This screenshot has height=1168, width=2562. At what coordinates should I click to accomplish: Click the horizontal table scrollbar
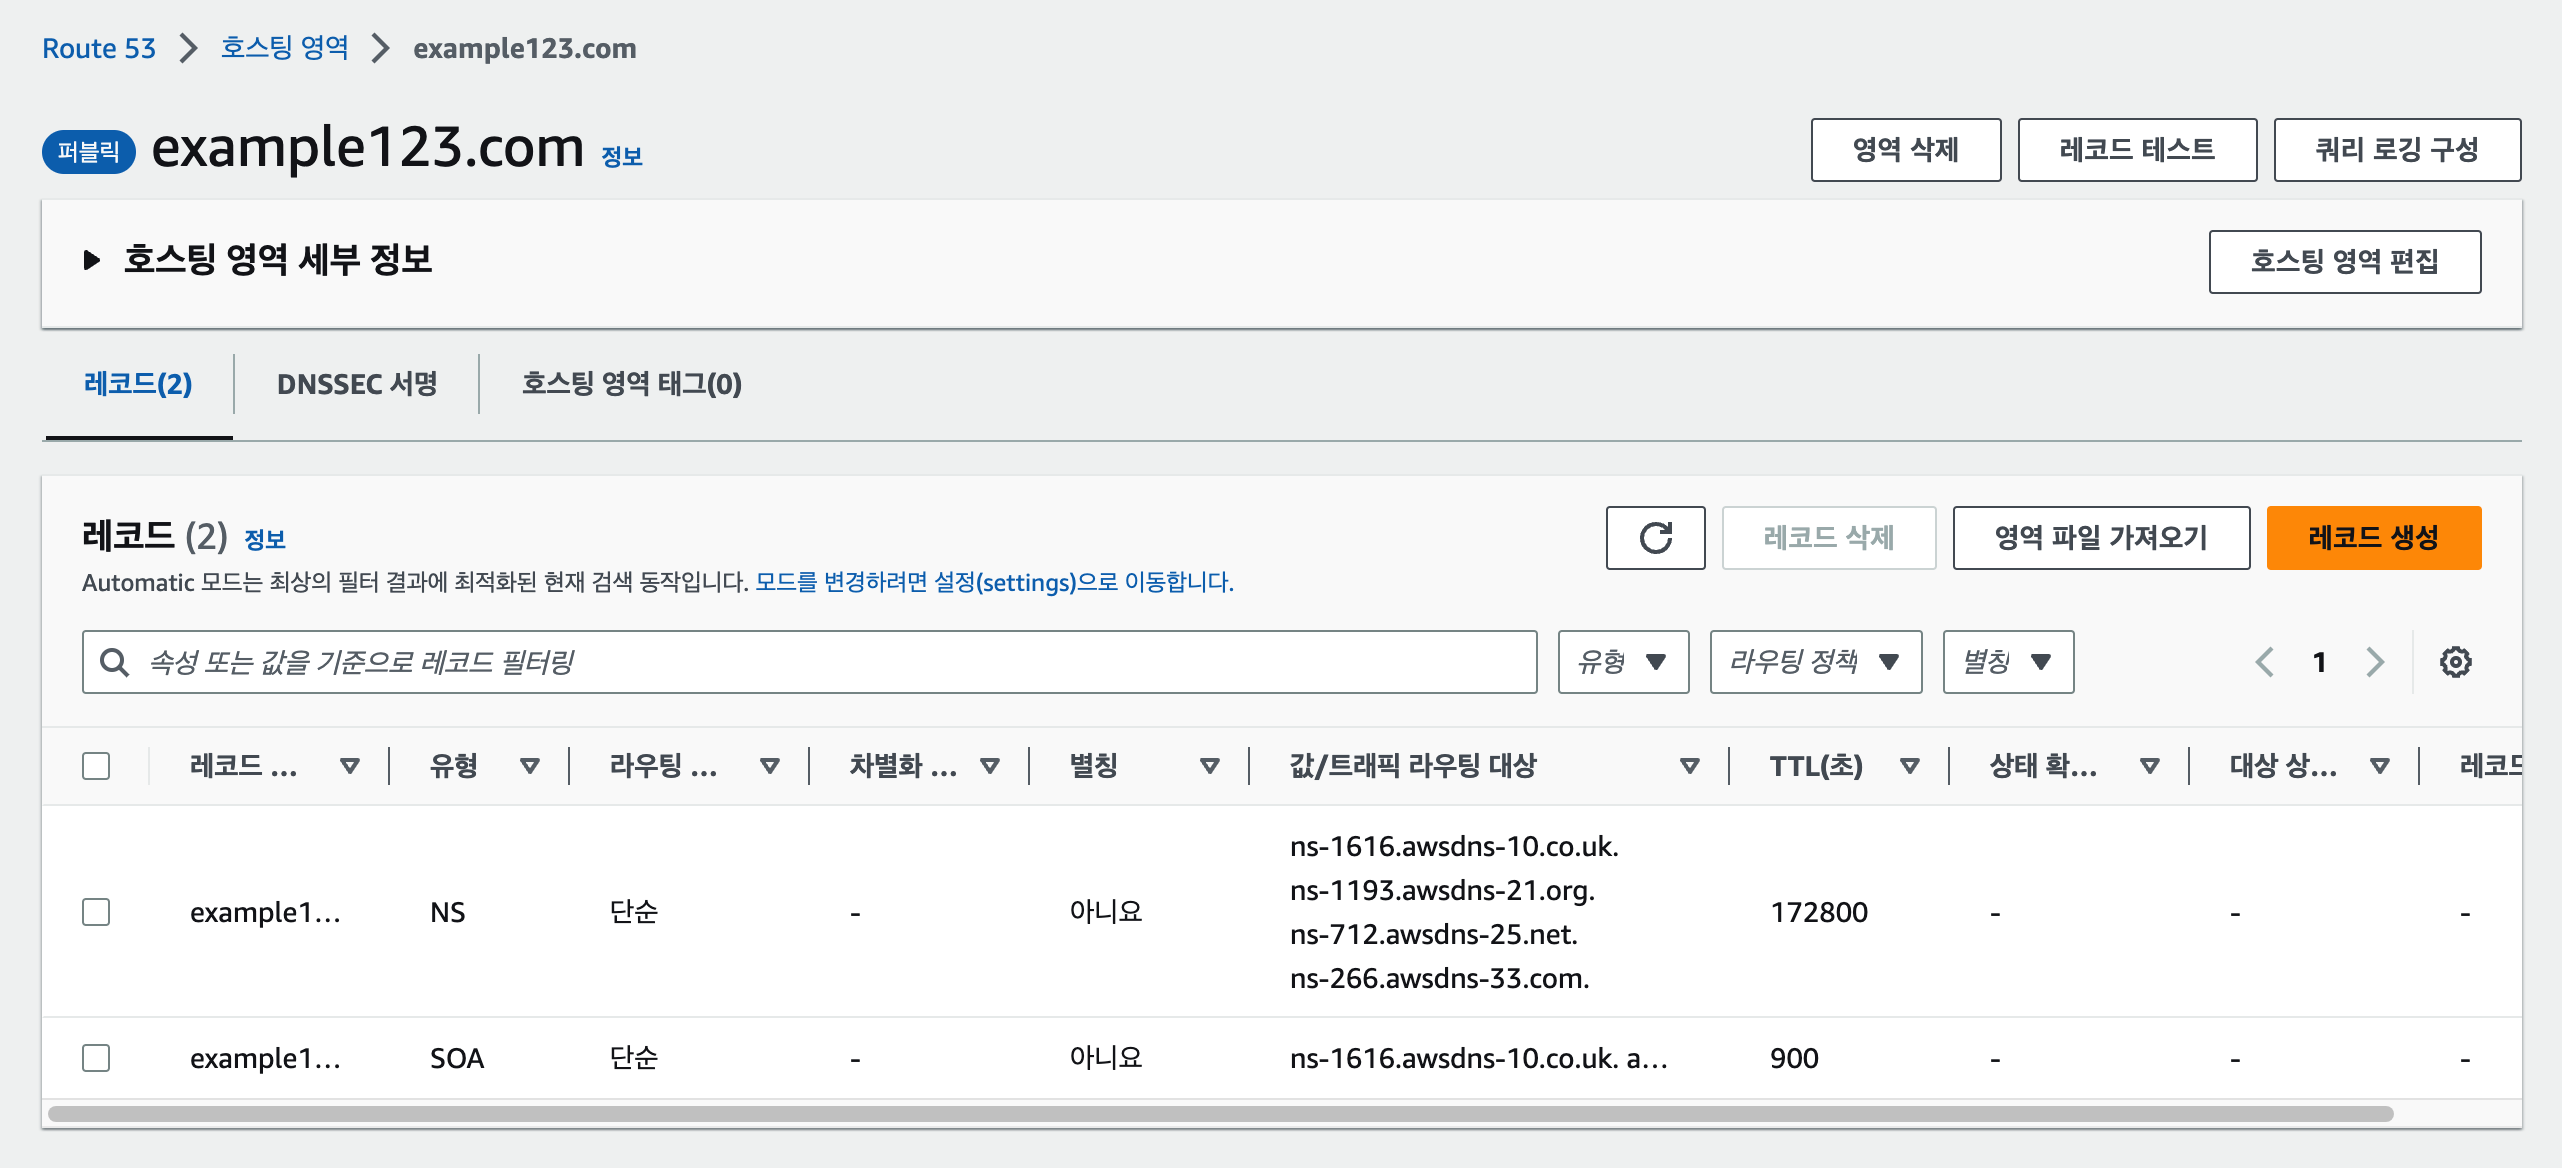tap(1220, 1114)
